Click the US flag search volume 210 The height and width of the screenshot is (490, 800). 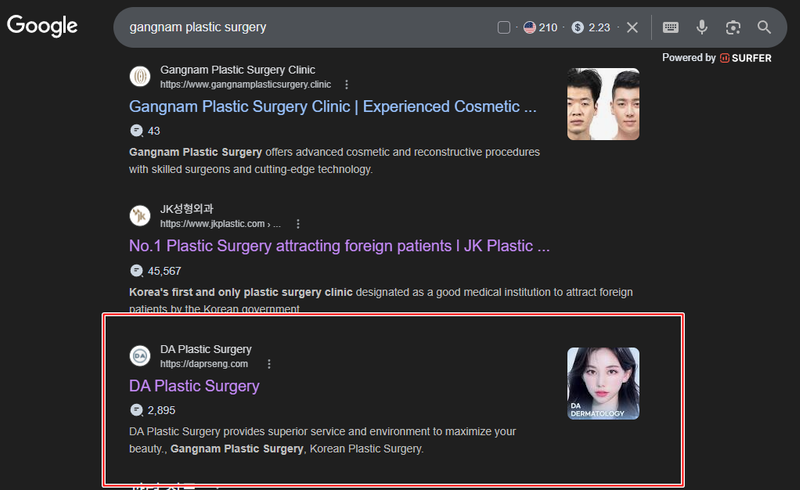click(540, 28)
